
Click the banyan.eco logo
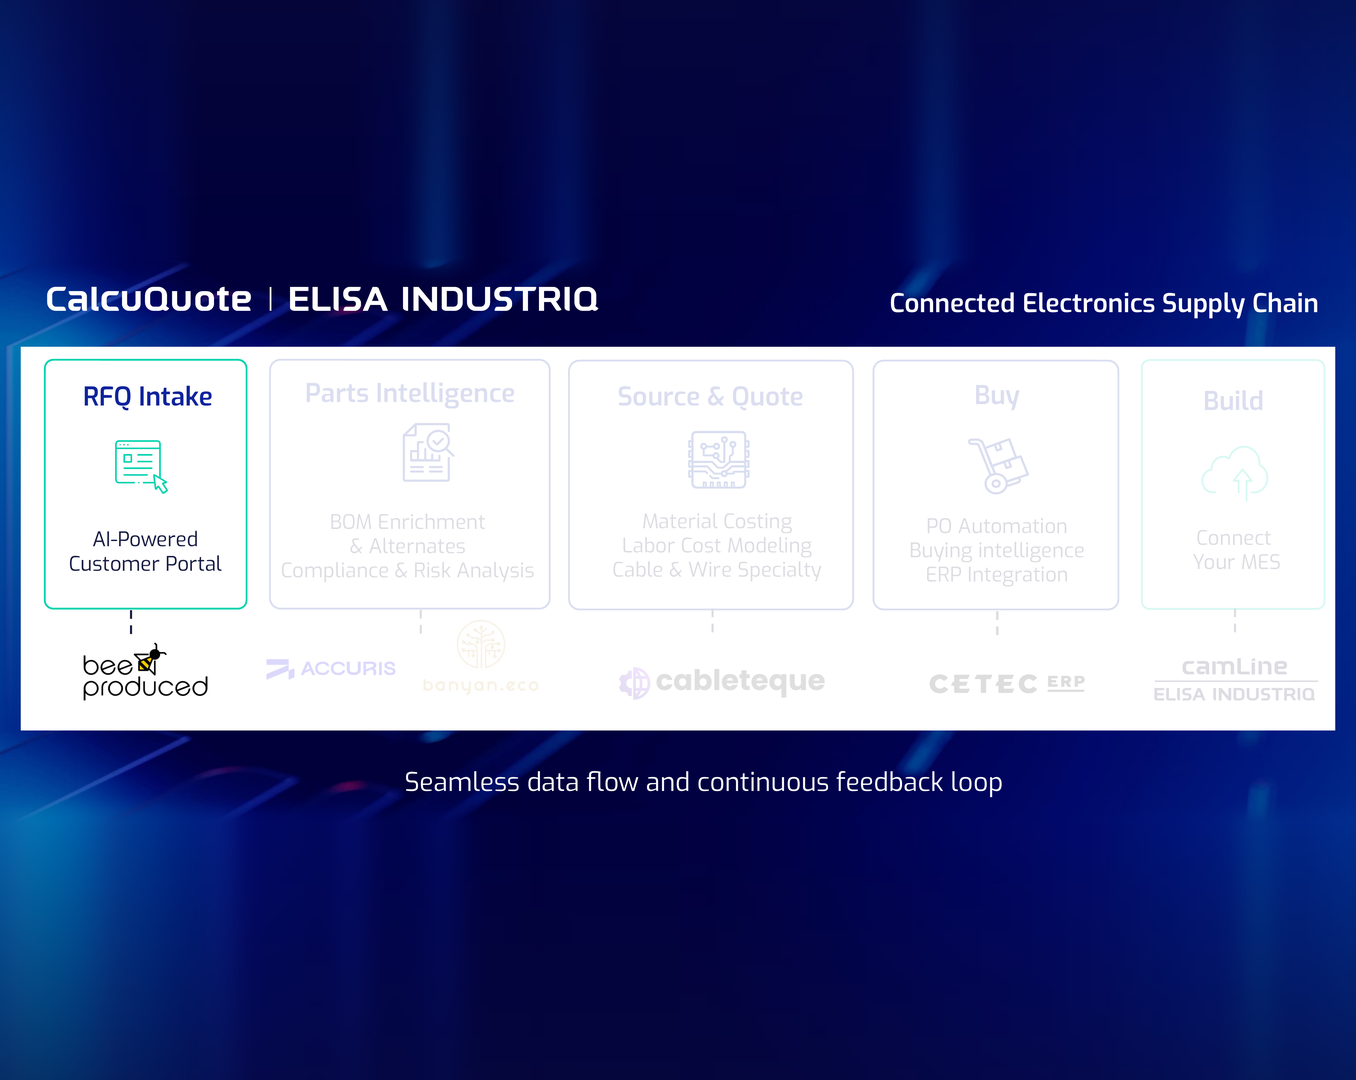(481, 658)
